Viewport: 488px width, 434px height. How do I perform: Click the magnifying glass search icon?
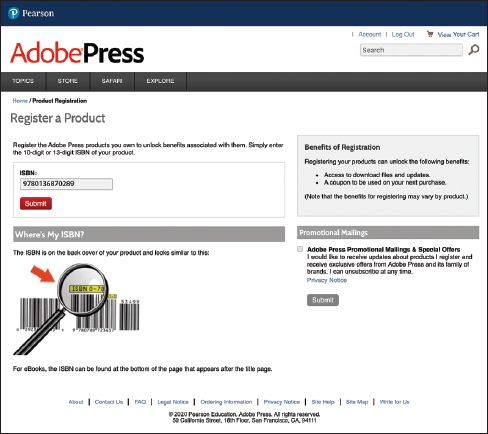(x=474, y=50)
